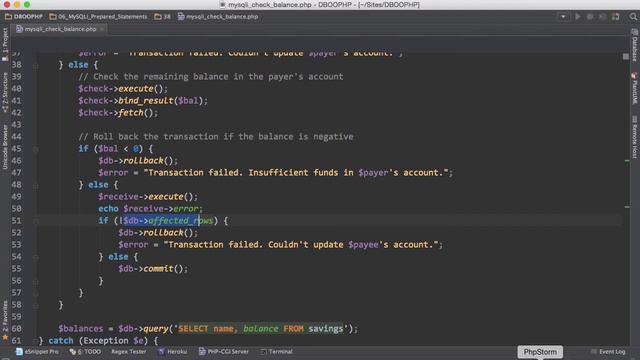640x360 pixels.
Task: Click DBOOPHP breadcrumb folder
Action: pos(24,17)
